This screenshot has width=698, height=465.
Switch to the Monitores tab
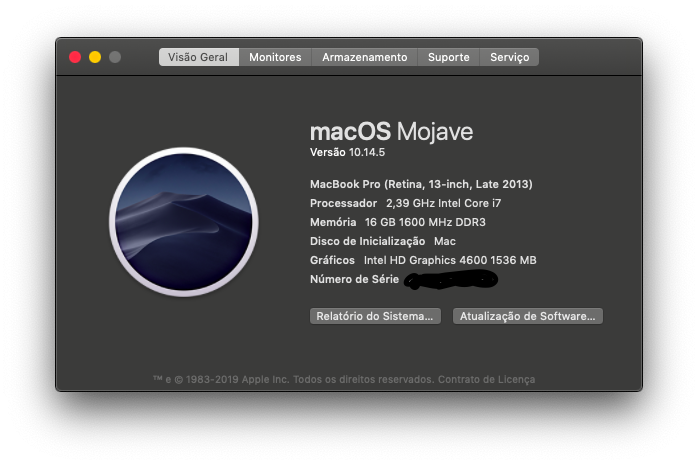[275, 57]
